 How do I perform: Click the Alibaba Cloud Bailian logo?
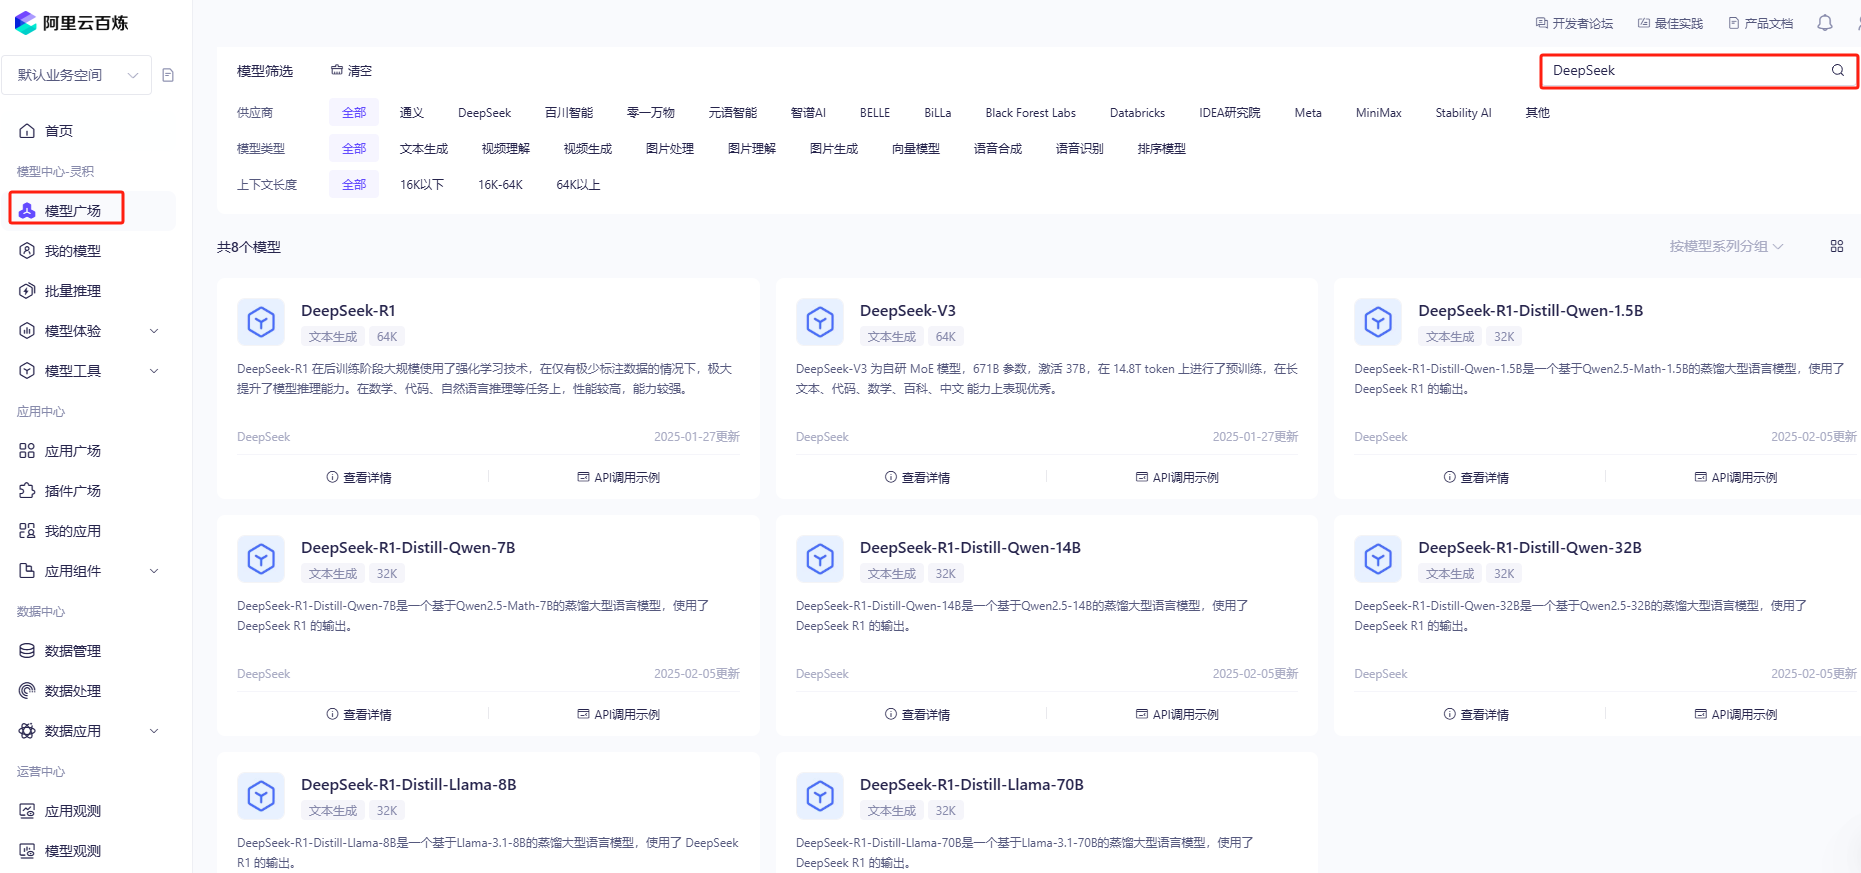coord(71,22)
